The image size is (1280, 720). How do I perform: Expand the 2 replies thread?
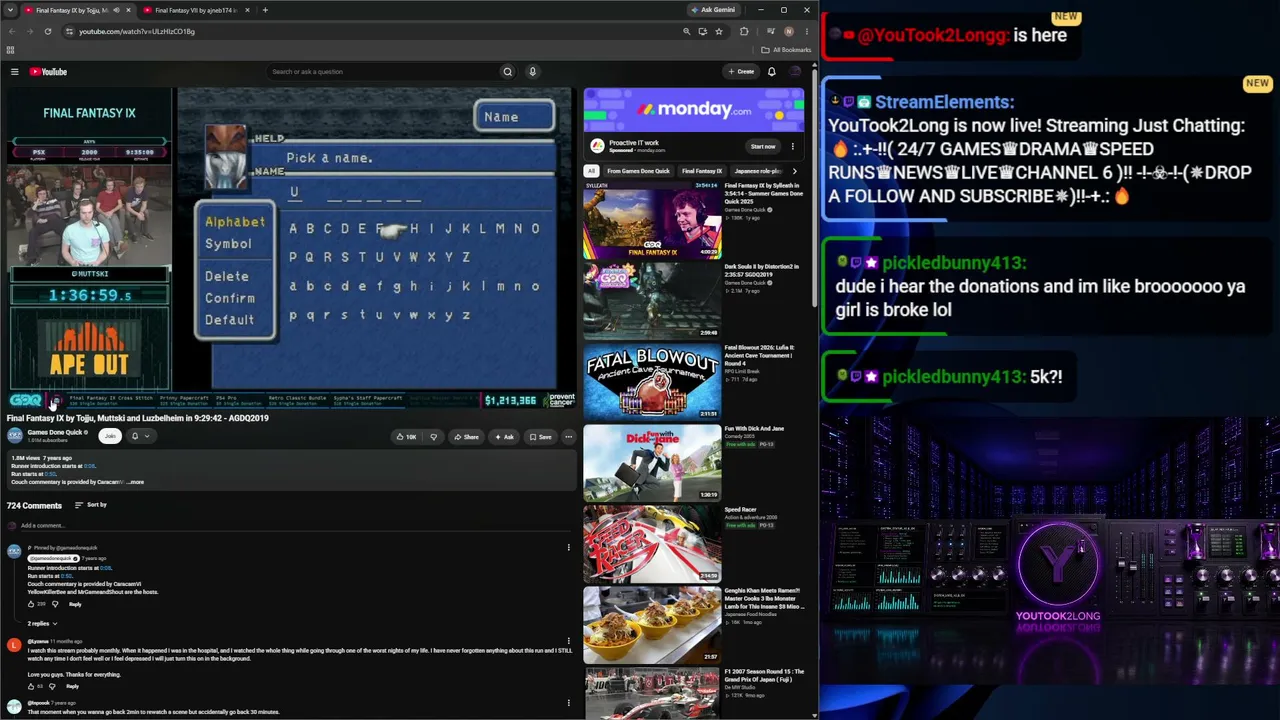[42, 623]
